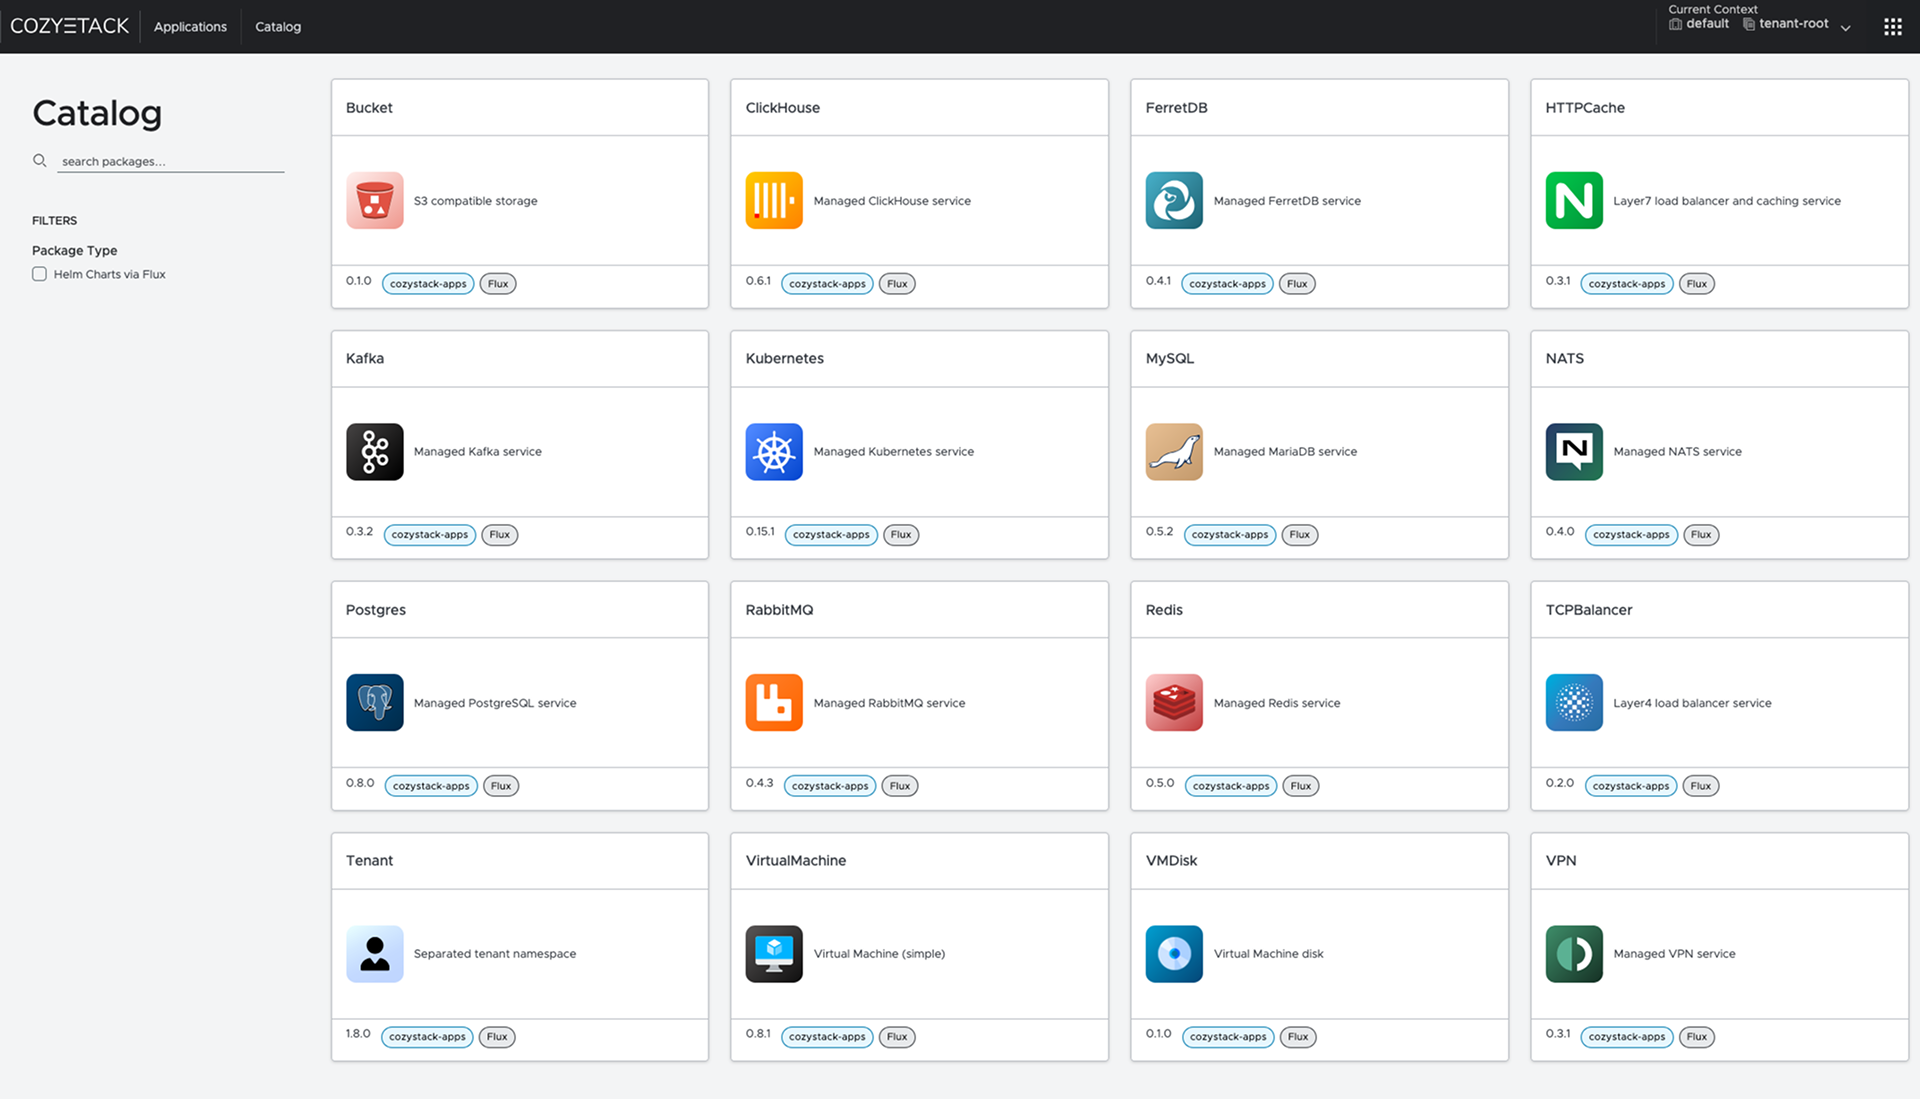
Task: Click the Postgres elephant icon
Action: tap(375, 703)
